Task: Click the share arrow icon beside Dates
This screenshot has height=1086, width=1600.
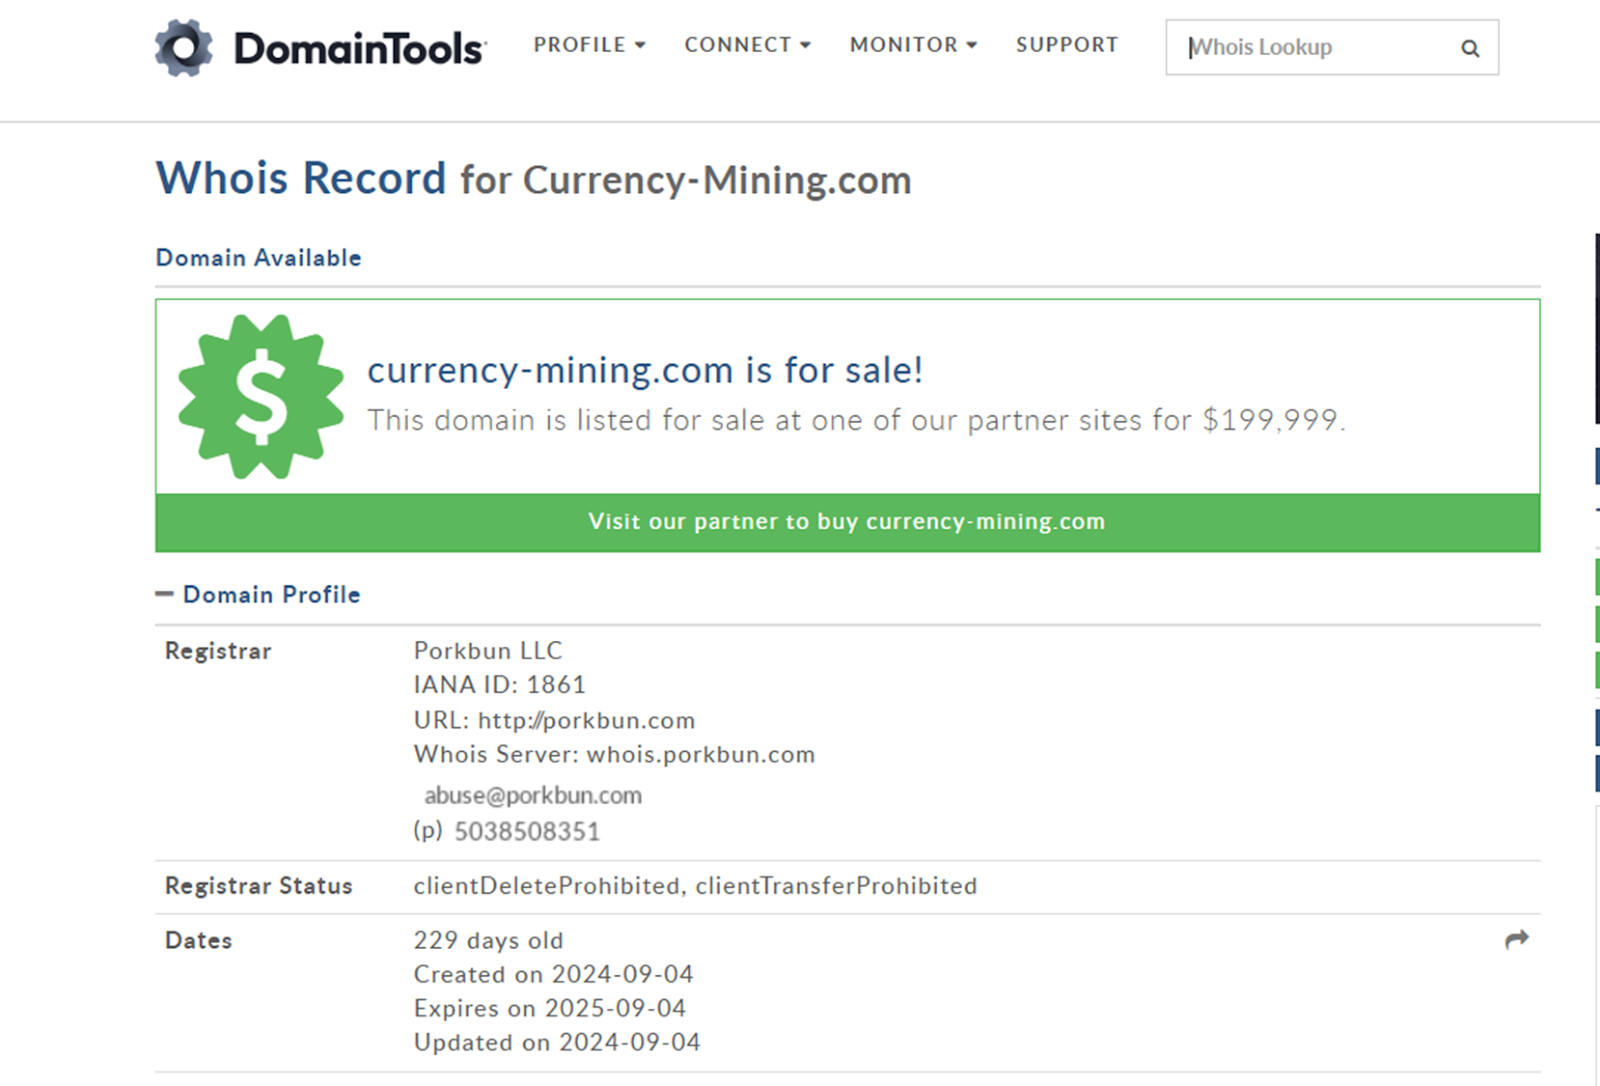Action: [x=1516, y=939]
